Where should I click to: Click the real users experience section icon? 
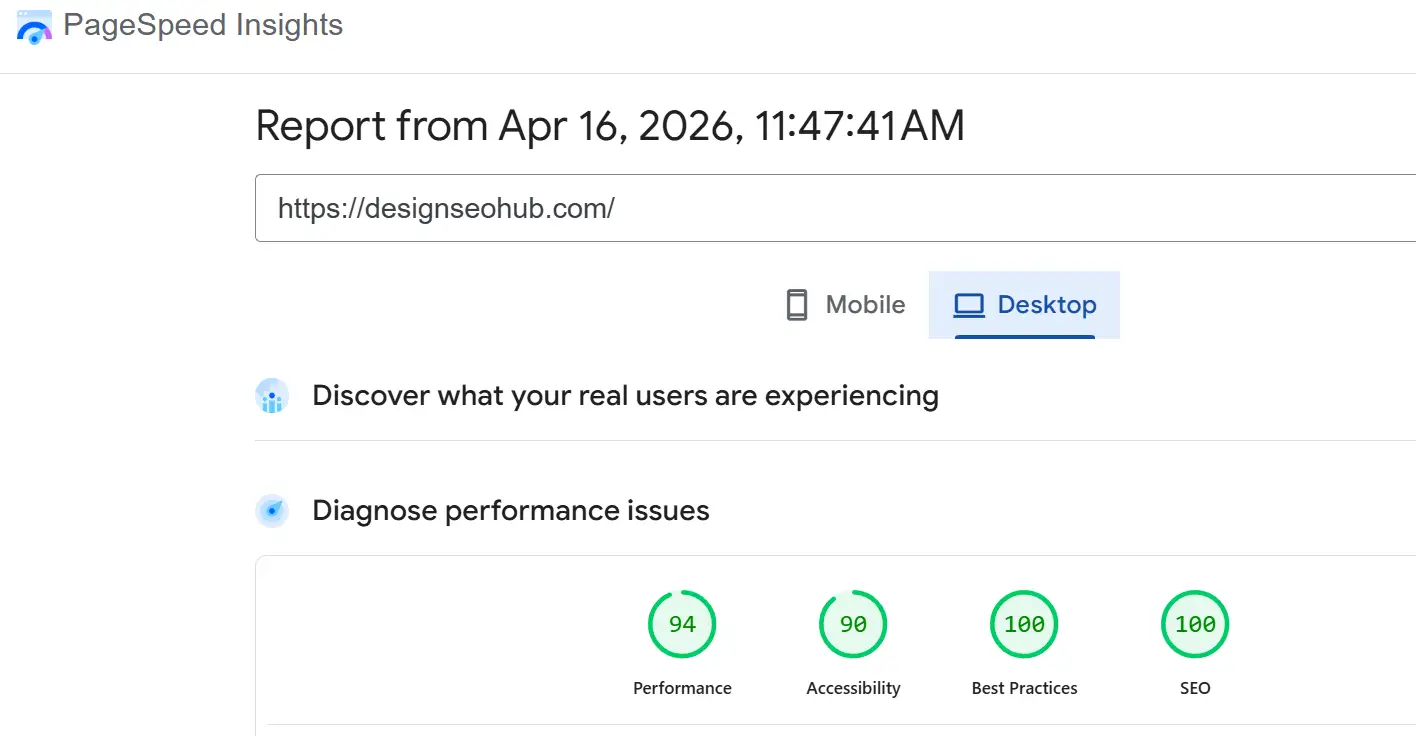(x=271, y=395)
